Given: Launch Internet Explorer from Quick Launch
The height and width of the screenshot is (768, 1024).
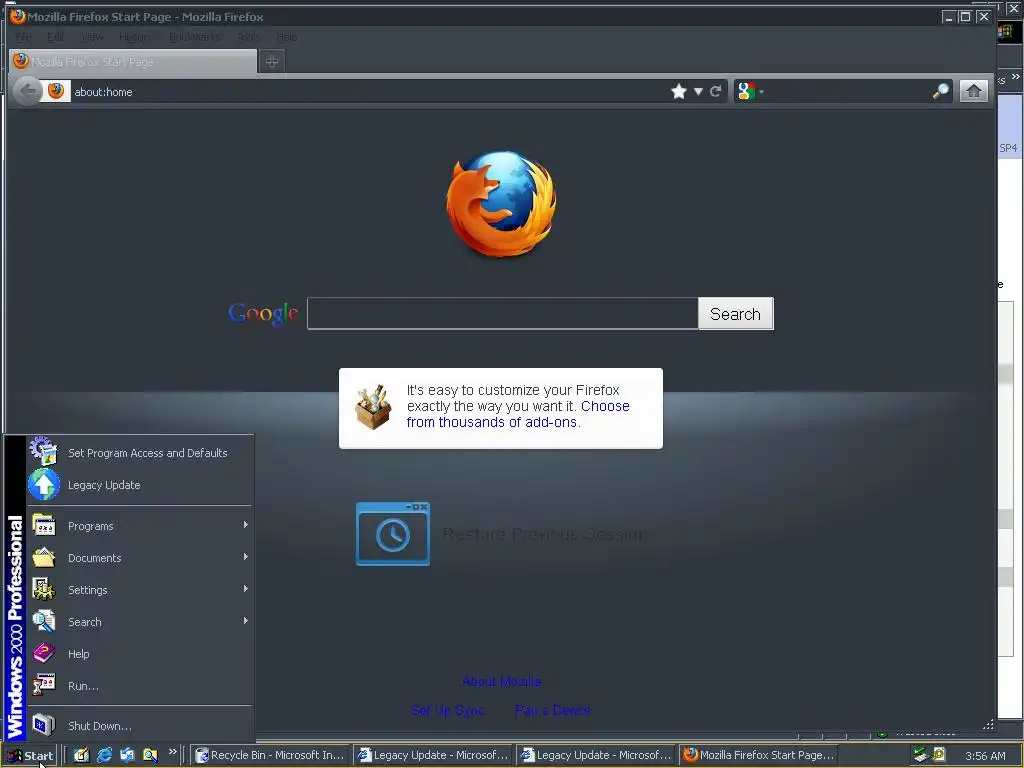Looking at the screenshot, I should coord(104,756).
